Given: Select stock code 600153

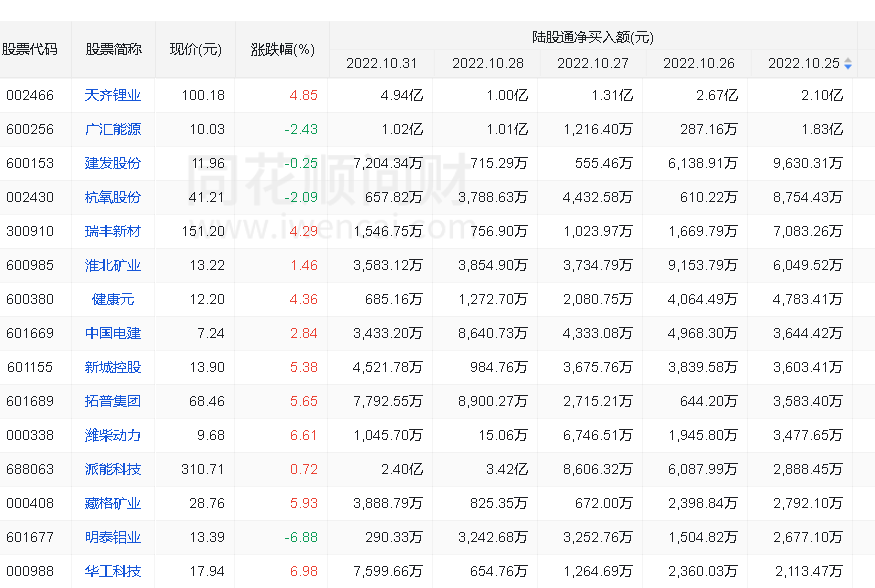Looking at the screenshot, I should pyautogui.click(x=30, y=163).
